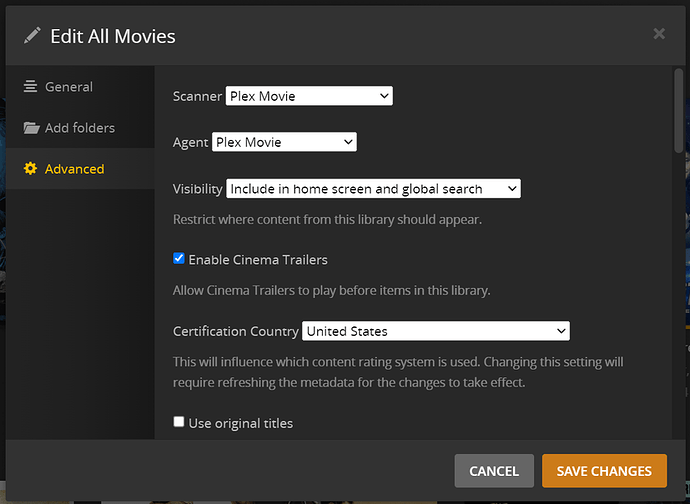690x504 pixels.
Task: Click the Edit All Movies title text
Action: (113, 37)
